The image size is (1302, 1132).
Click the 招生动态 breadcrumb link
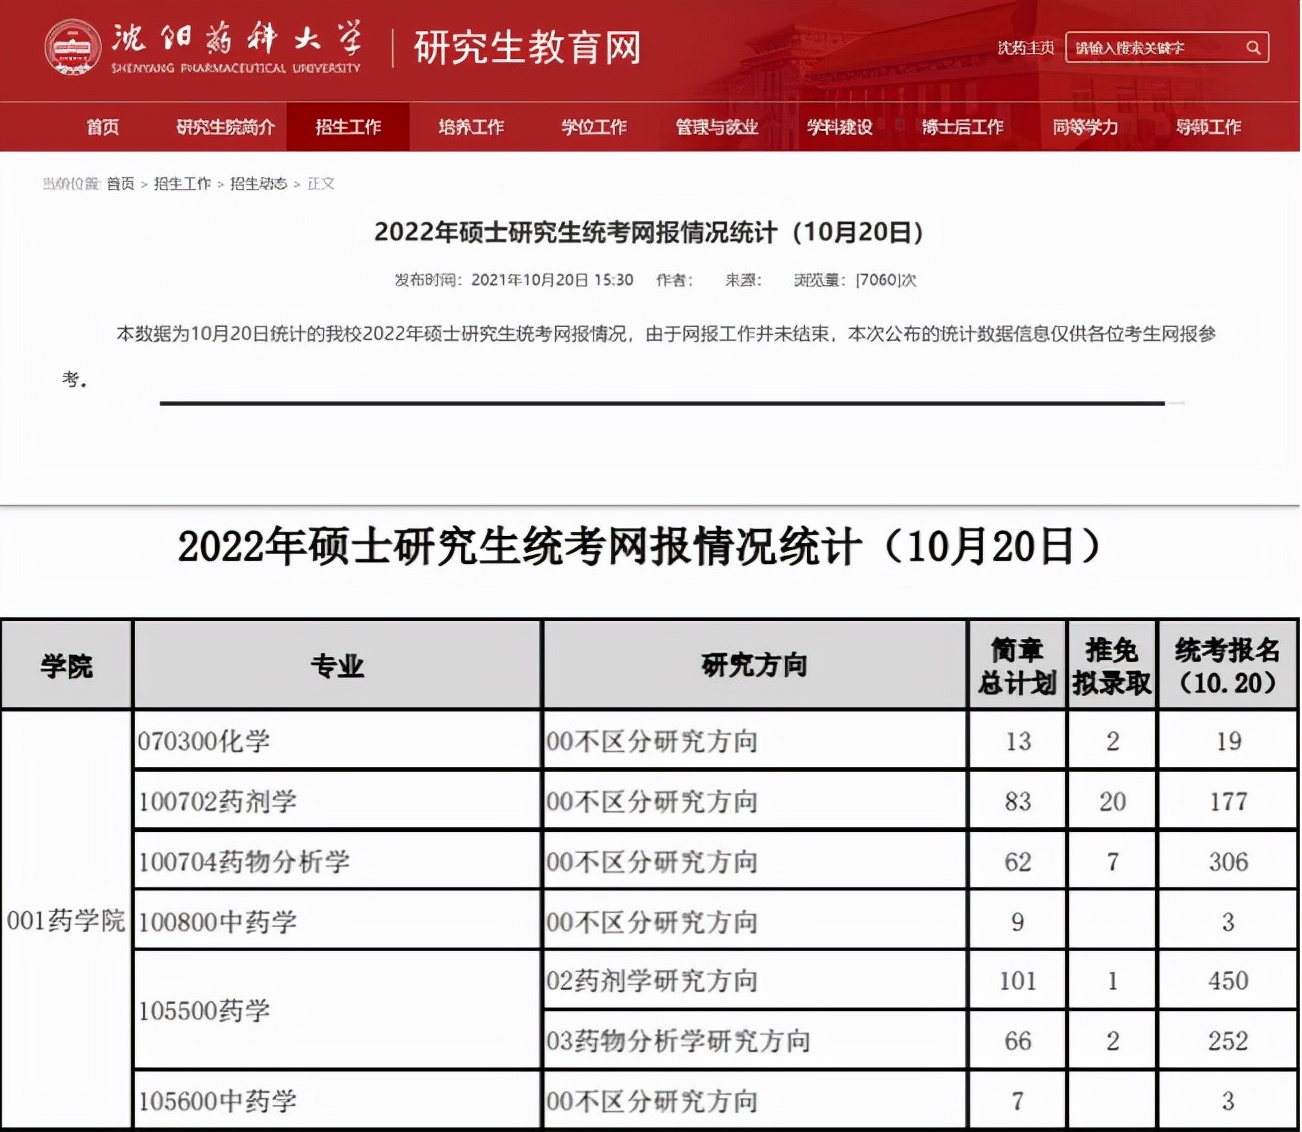tap(258, 184)
